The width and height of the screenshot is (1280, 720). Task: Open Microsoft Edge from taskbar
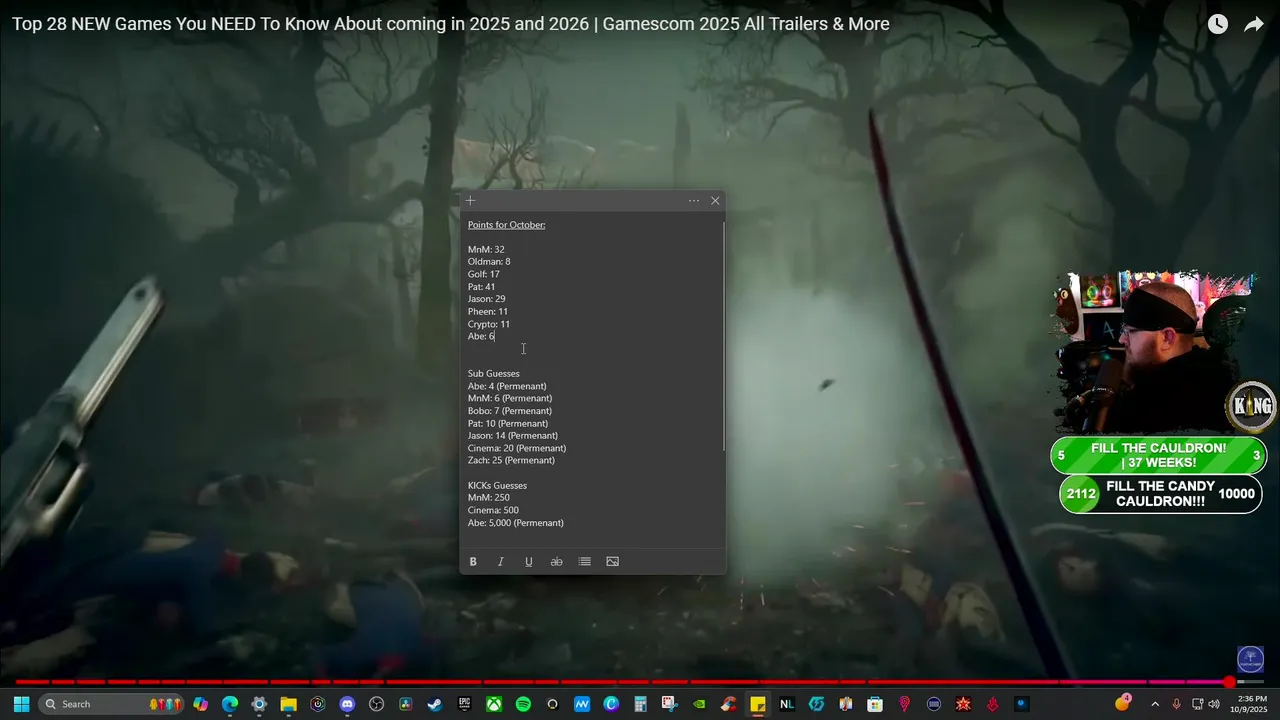230,704
